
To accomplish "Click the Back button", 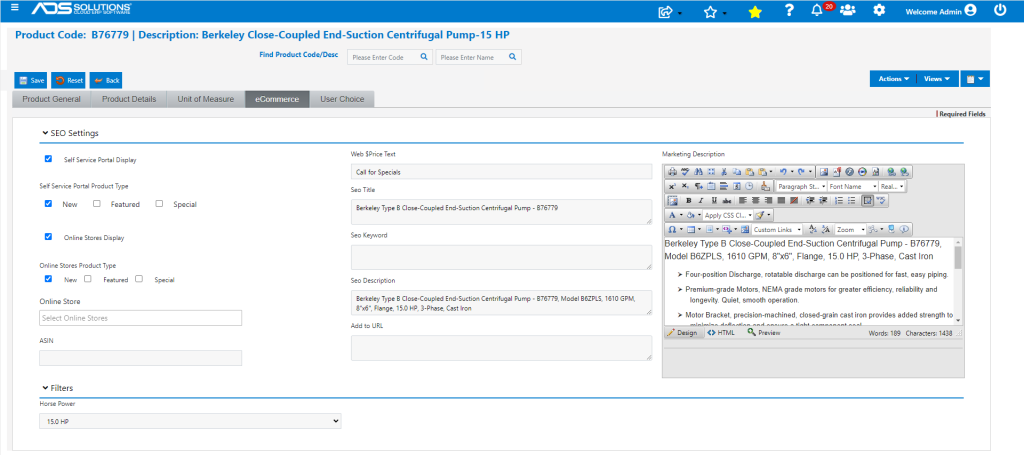I will pyautogui.click(x=106, y=80).
